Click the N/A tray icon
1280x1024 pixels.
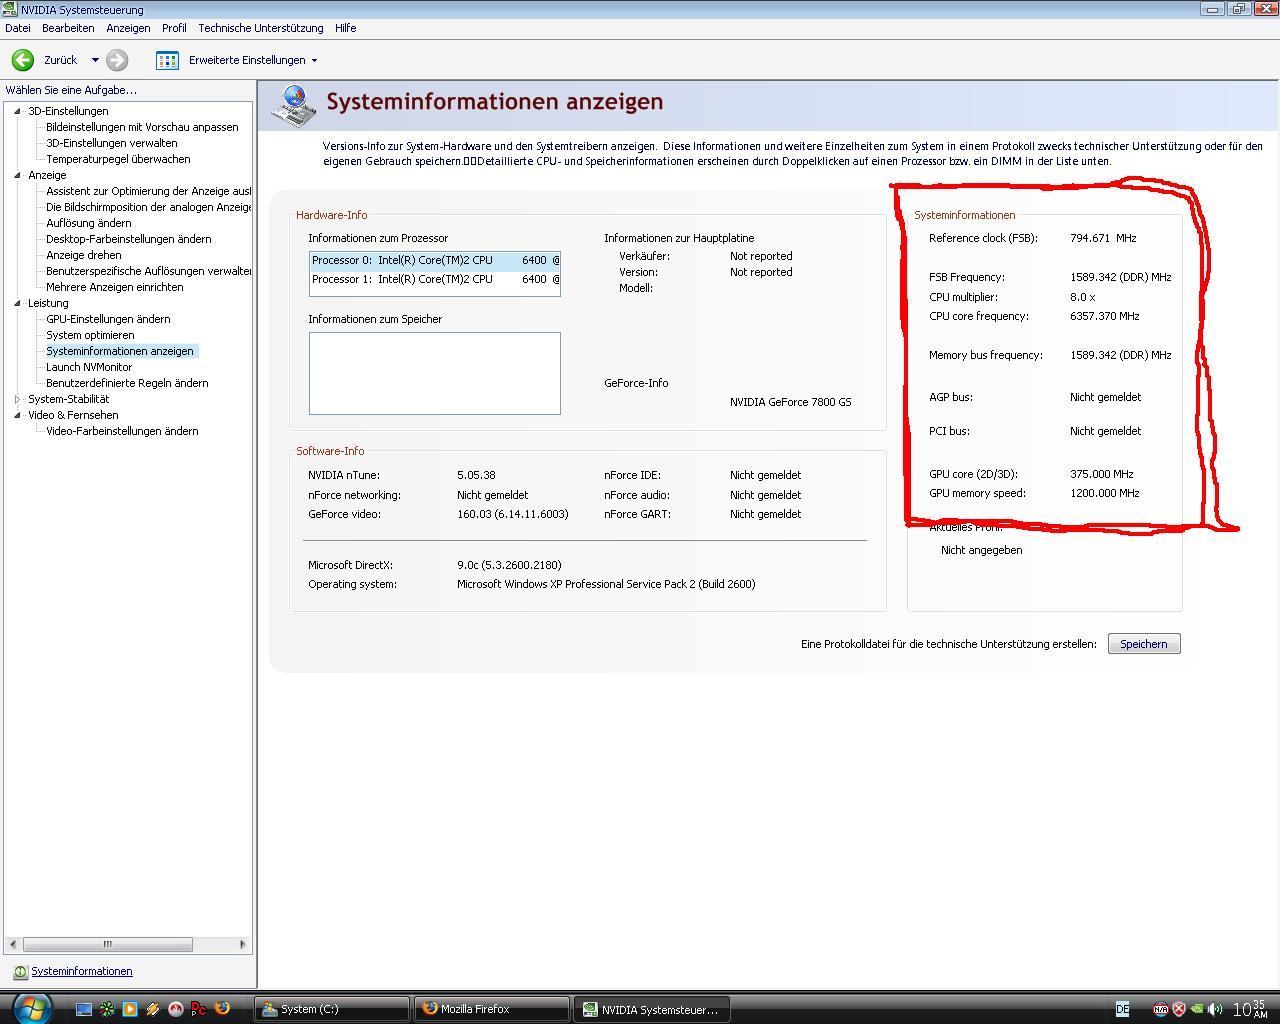(1160, 1009)
